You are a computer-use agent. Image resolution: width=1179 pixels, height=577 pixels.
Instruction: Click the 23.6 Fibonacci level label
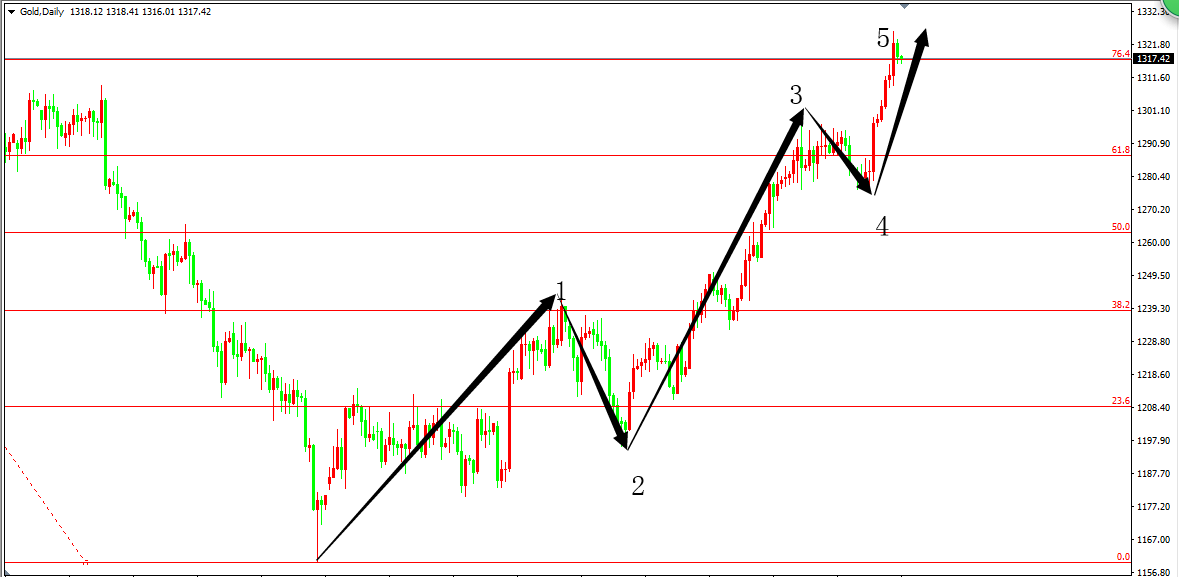tap(1120, 401)
